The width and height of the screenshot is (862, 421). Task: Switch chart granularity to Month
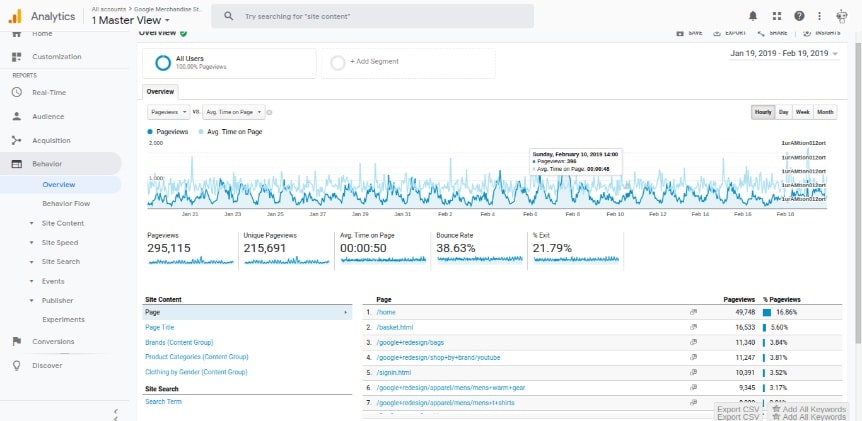tap(825, 112)
